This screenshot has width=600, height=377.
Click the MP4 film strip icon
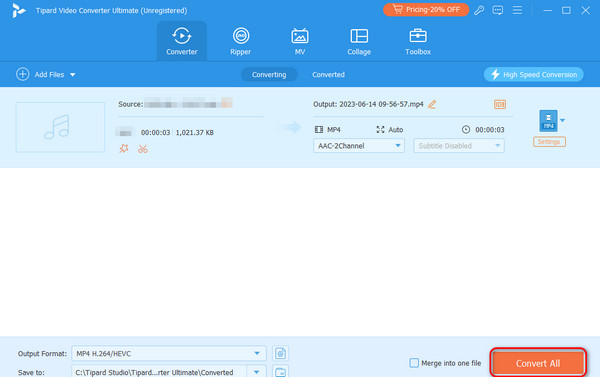click(319, 130)
